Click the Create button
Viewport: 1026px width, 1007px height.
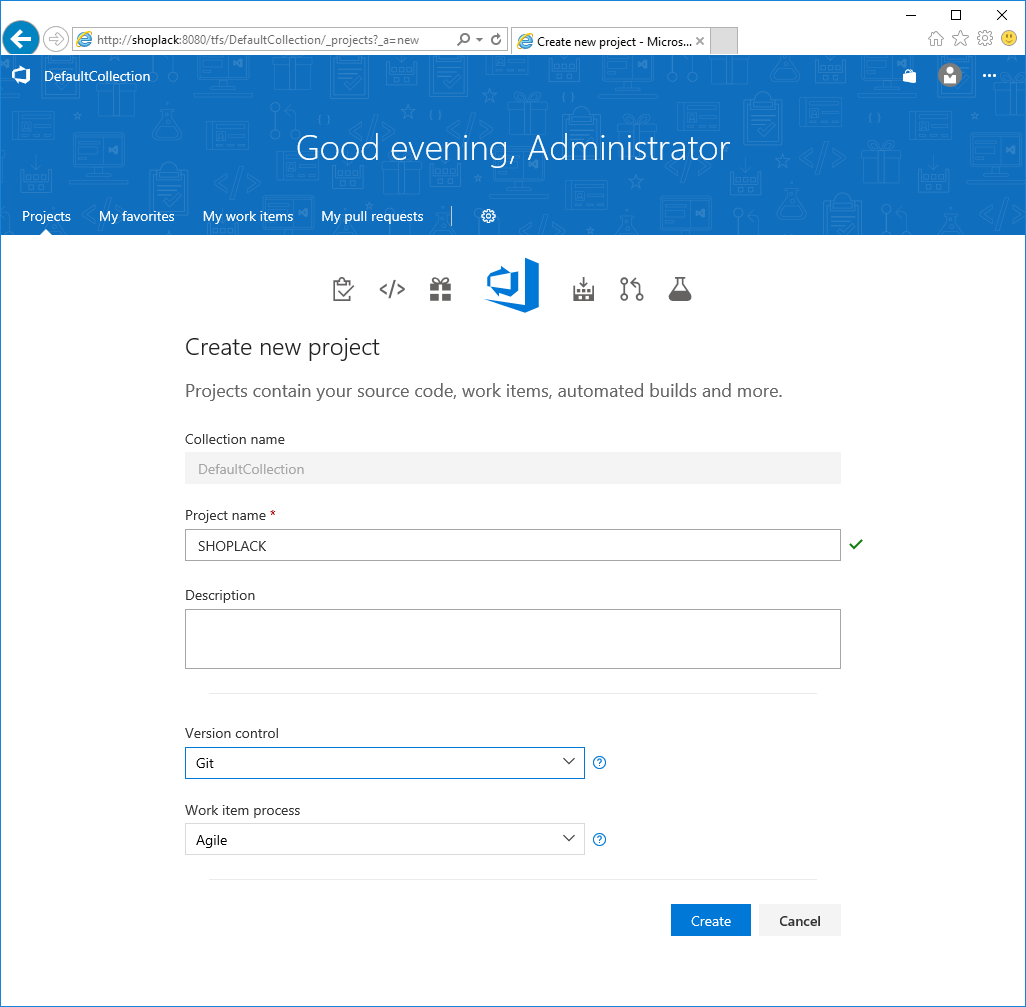click(711, 921)
